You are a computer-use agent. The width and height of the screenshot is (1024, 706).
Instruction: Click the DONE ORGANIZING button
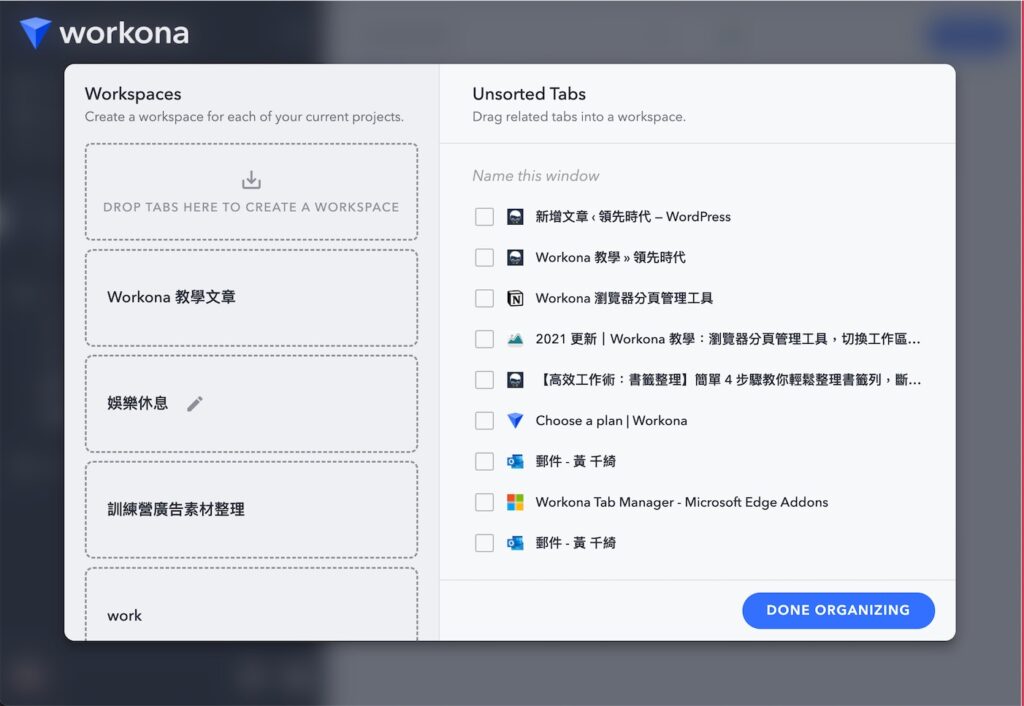838,611
